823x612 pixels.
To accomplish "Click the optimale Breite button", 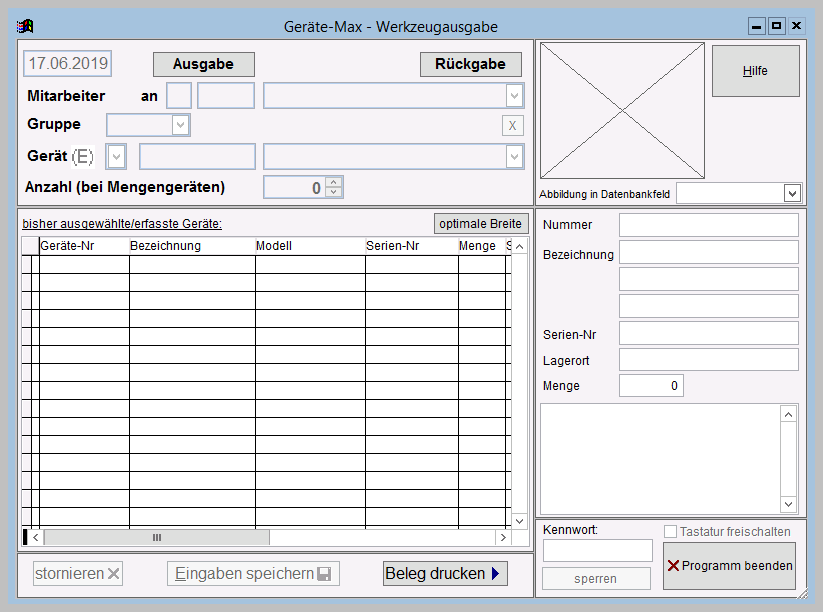I will [481, 223].
